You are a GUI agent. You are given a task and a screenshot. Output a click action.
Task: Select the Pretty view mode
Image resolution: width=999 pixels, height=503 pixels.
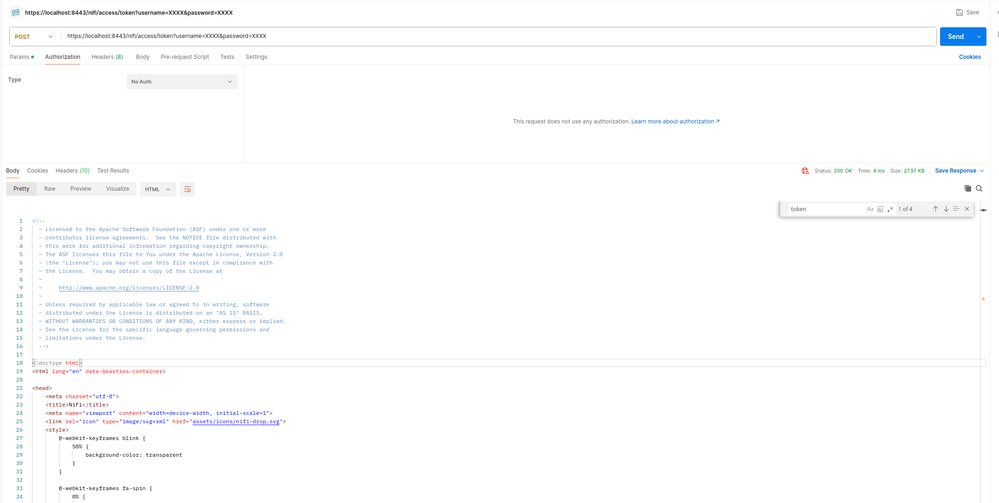tap(21, 189)
